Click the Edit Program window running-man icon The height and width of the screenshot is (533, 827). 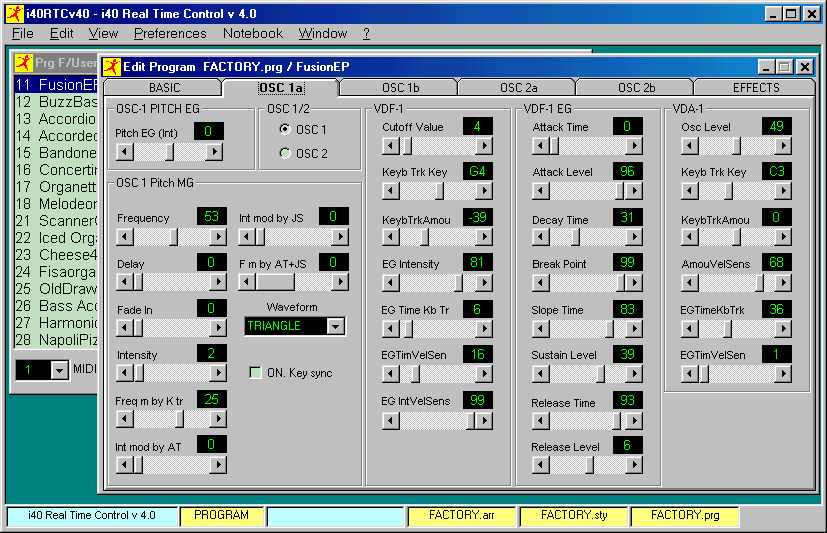coord(111,66)
